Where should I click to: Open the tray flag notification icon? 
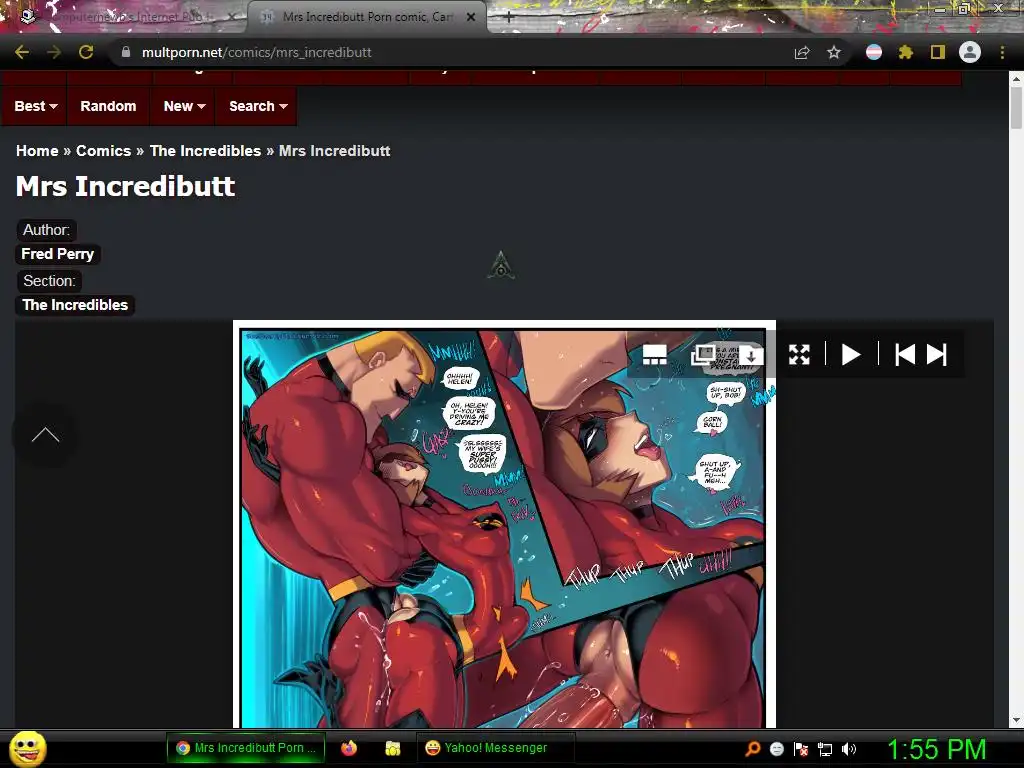[801, 749]
